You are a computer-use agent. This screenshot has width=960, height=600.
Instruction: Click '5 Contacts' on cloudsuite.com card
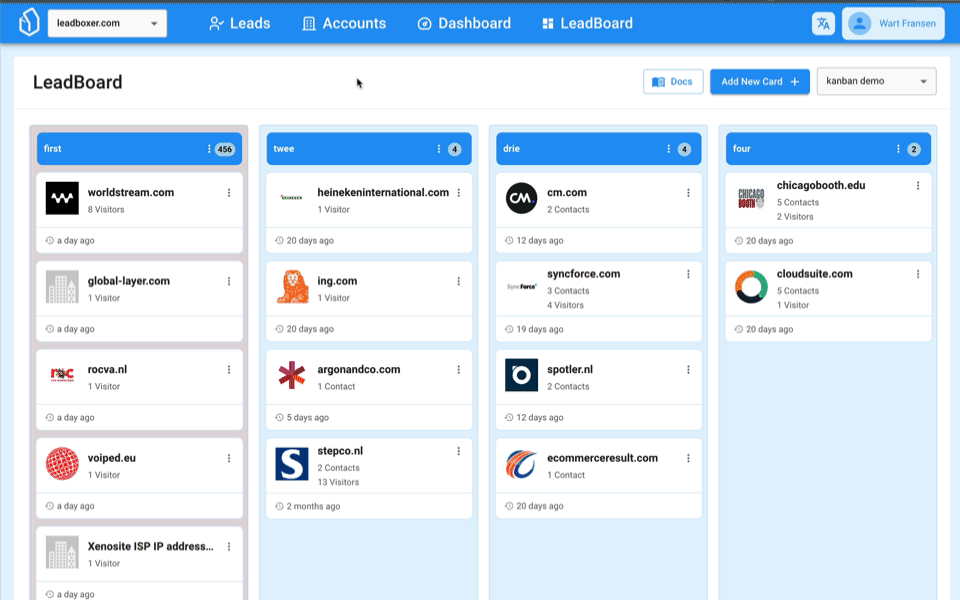[798, 291]
